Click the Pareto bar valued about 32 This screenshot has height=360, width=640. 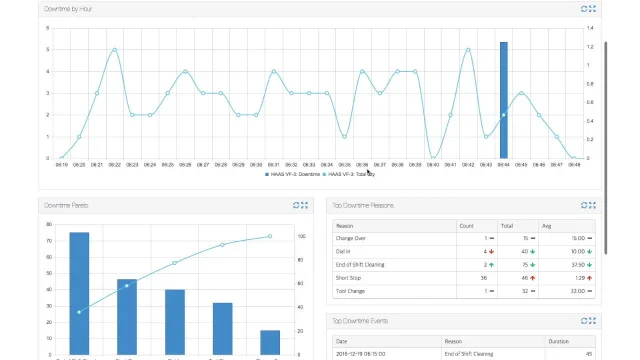point(222,329)
